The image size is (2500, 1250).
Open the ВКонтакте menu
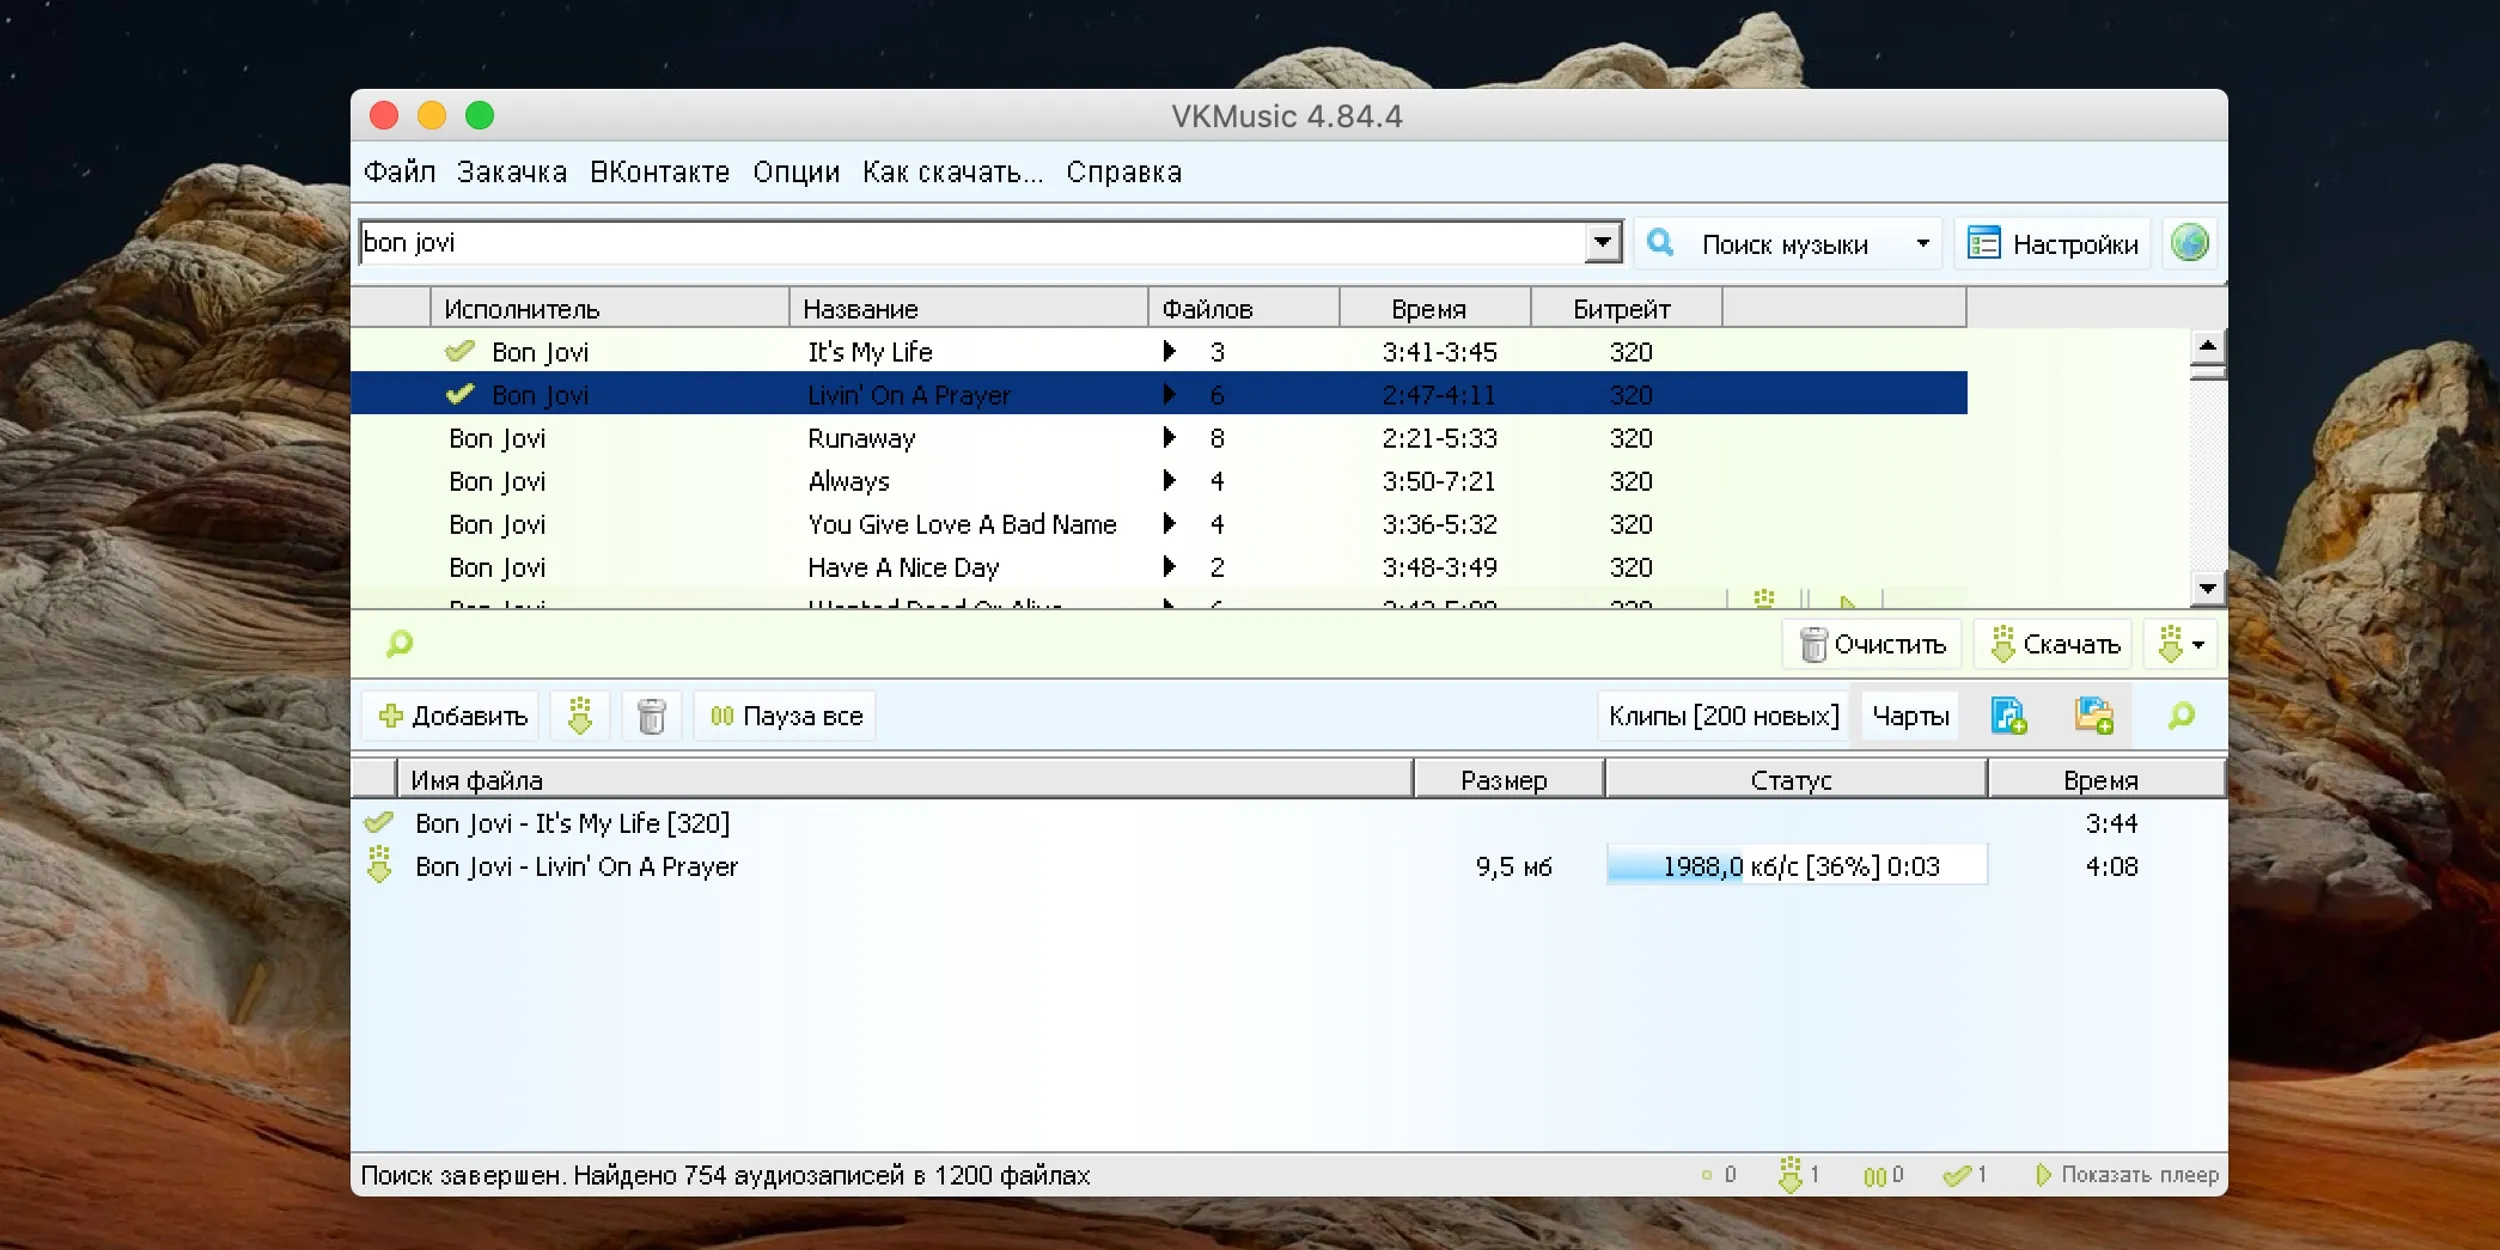point(660,172)
